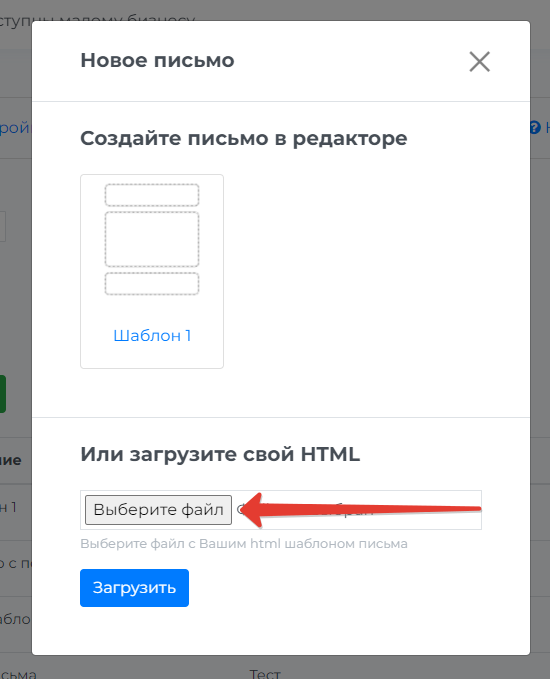
Task: Click the green button partly hidden behind the dialog
Action: pyautogui.click(x=3, y=394)
